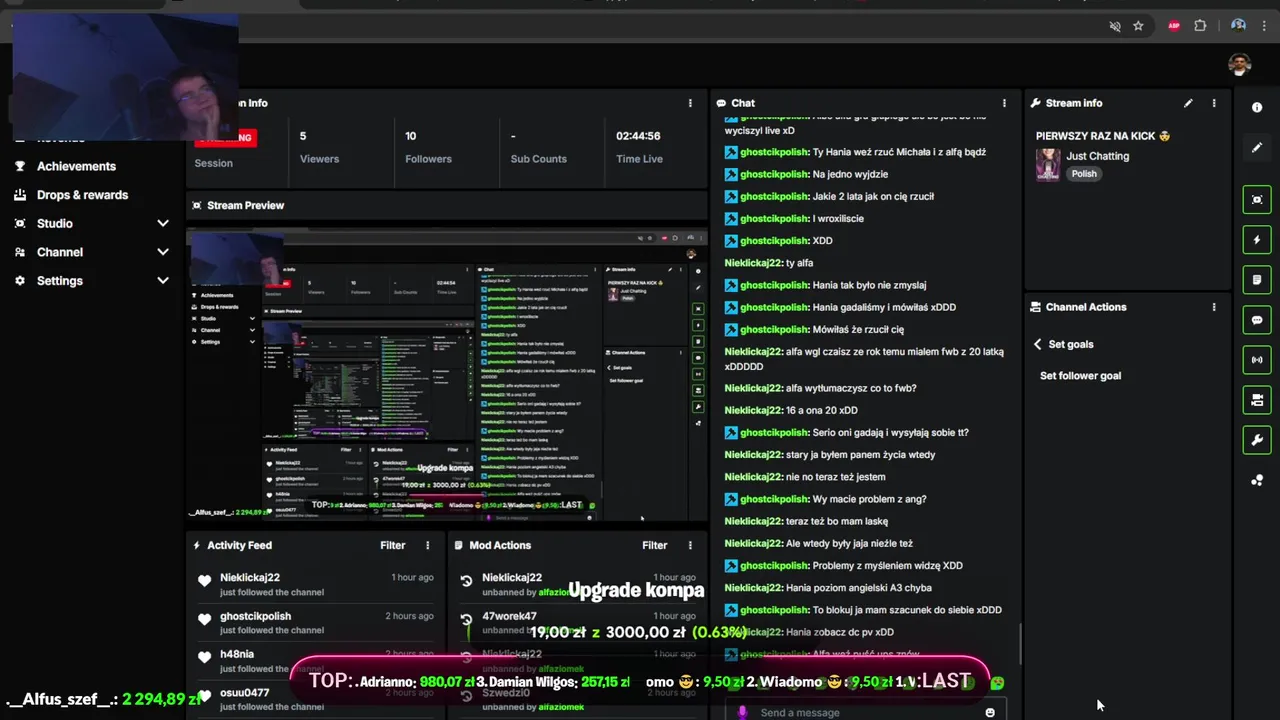Screen dimensions: 1280x720
Task: Open Activity Feed three-dot menu
Action: (x=427, y=545)
